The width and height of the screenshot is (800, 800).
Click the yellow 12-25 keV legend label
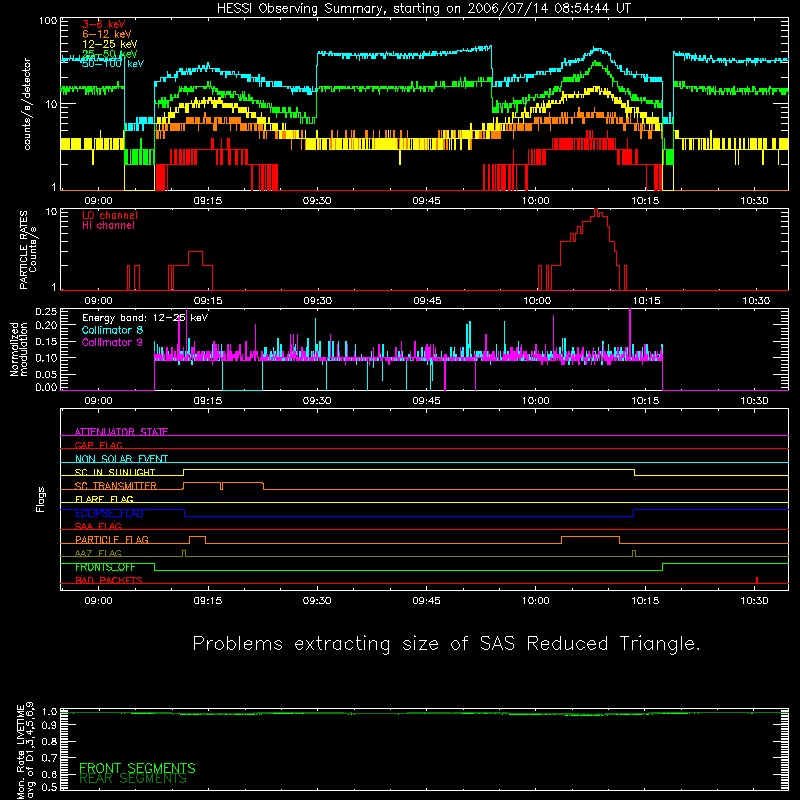click(x=110, y=44)
